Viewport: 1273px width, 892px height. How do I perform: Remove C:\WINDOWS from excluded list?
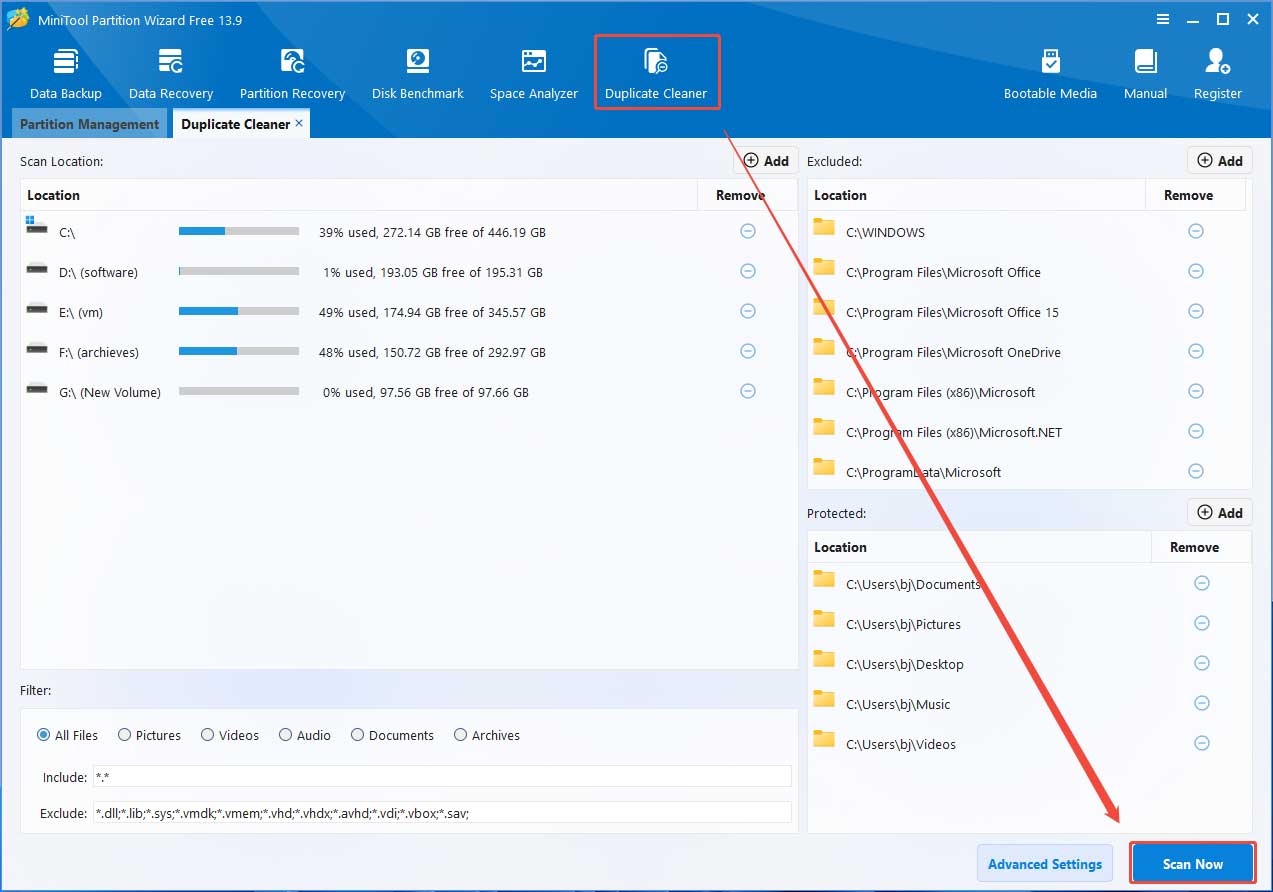pos(1195,231)
